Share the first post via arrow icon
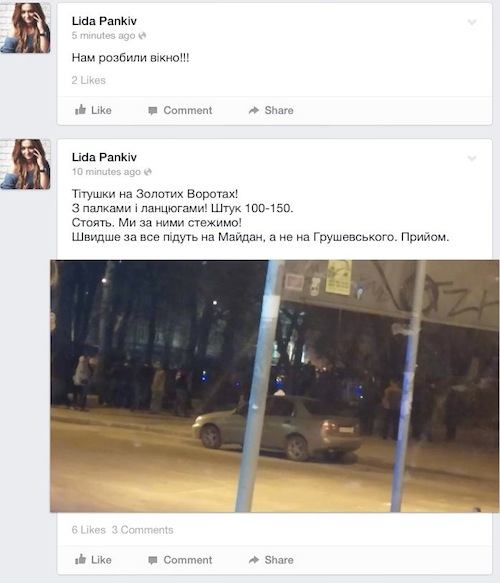 click(x=254, y=110)
